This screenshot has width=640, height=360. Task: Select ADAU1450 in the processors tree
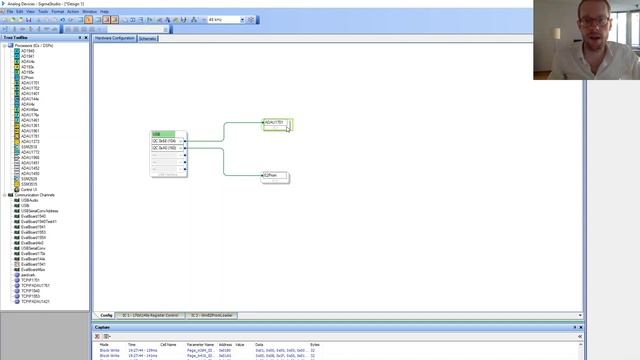[x=30, y=173]
